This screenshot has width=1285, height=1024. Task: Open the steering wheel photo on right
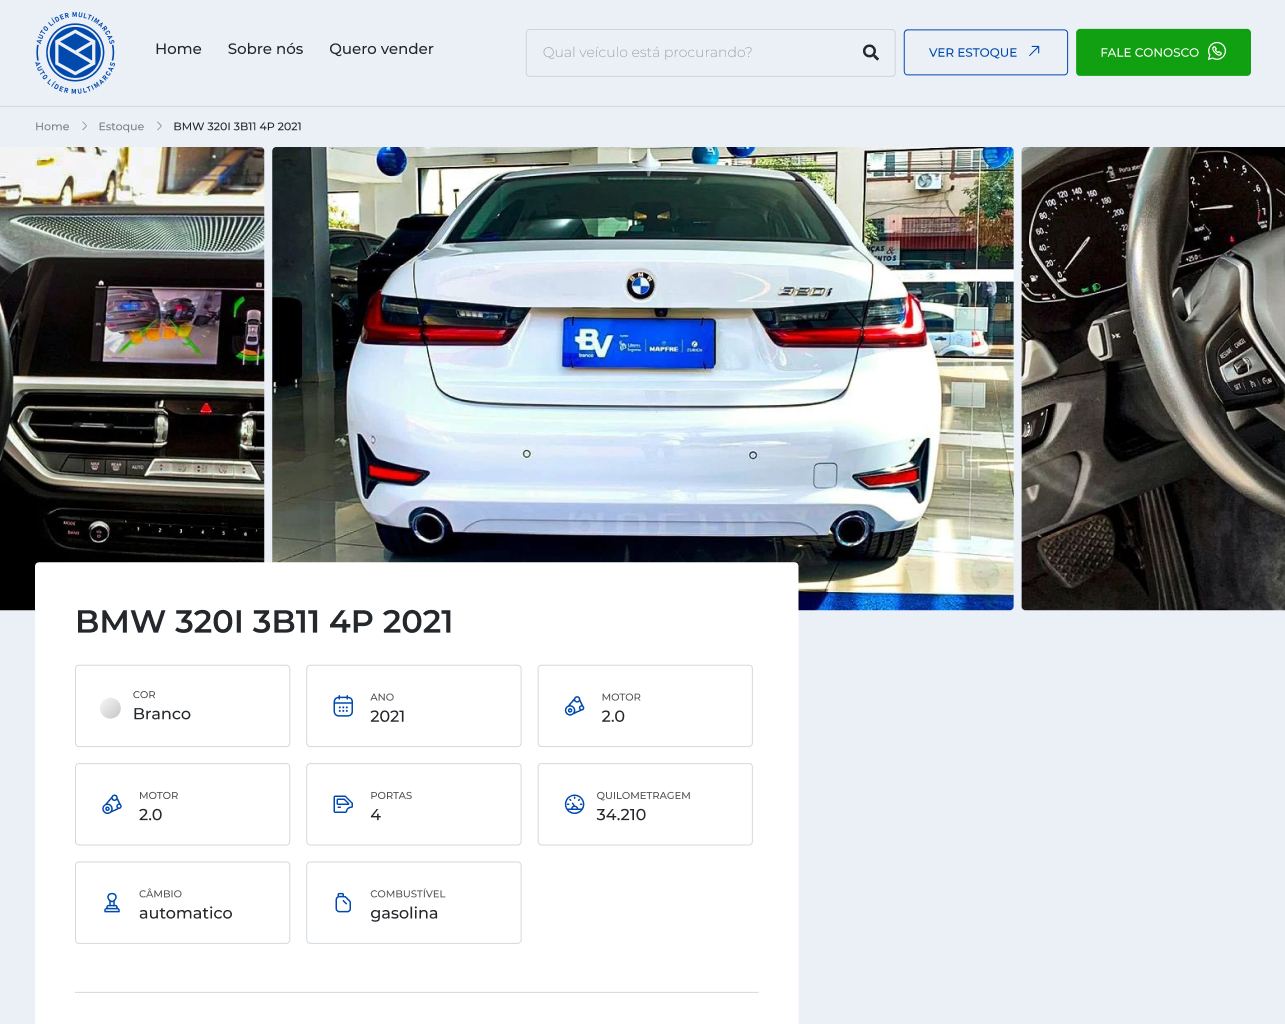1152,378
